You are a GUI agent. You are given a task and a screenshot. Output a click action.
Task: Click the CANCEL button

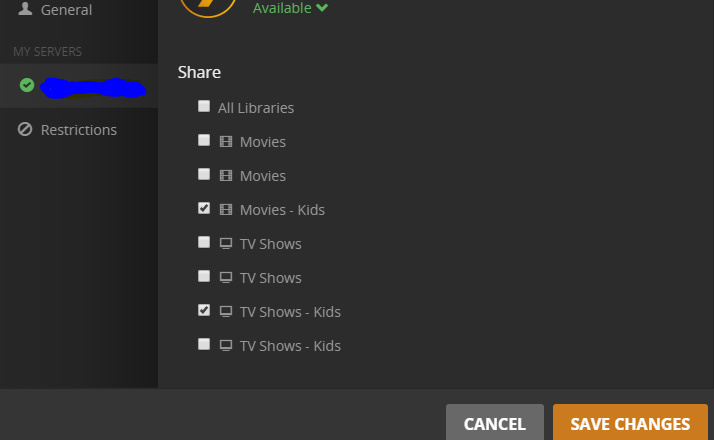495,422
